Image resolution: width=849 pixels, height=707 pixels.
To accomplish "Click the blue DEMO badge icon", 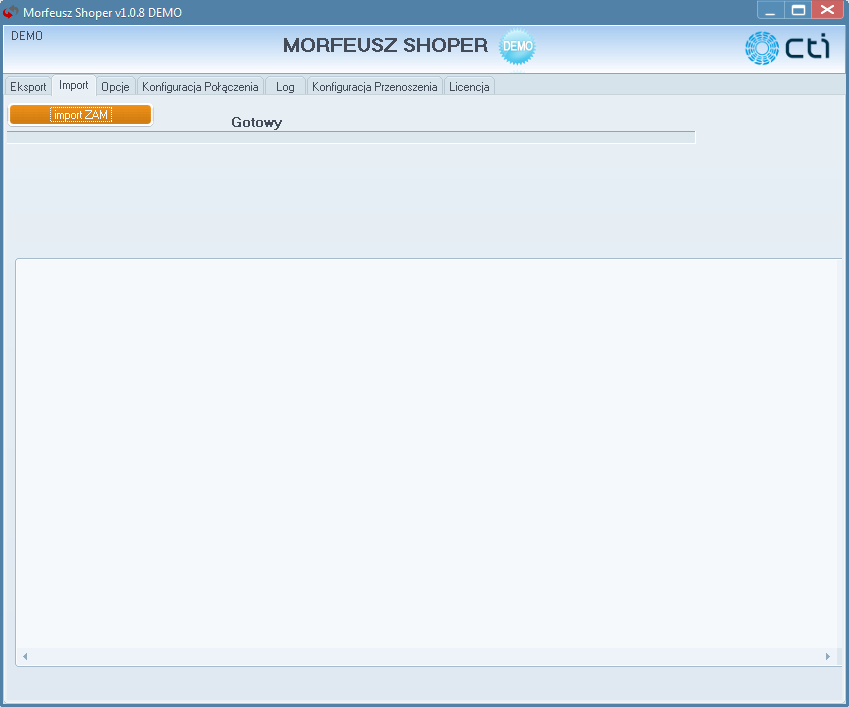I will click(x=517, y=47).
